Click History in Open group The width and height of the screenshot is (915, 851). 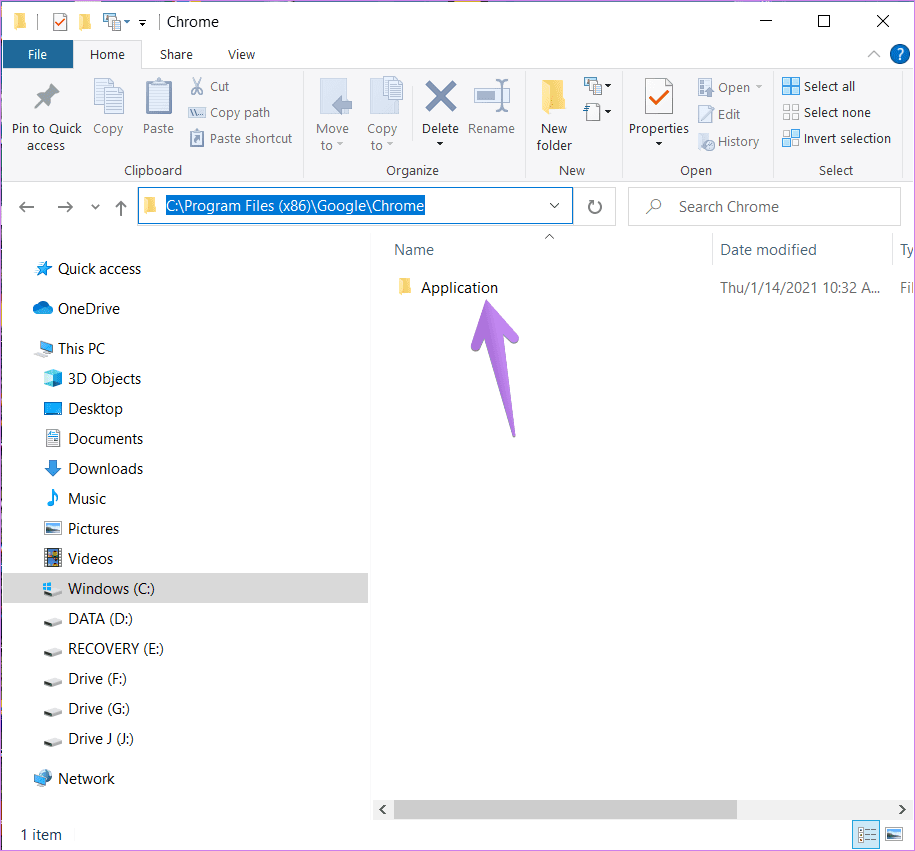pos(729,142)
